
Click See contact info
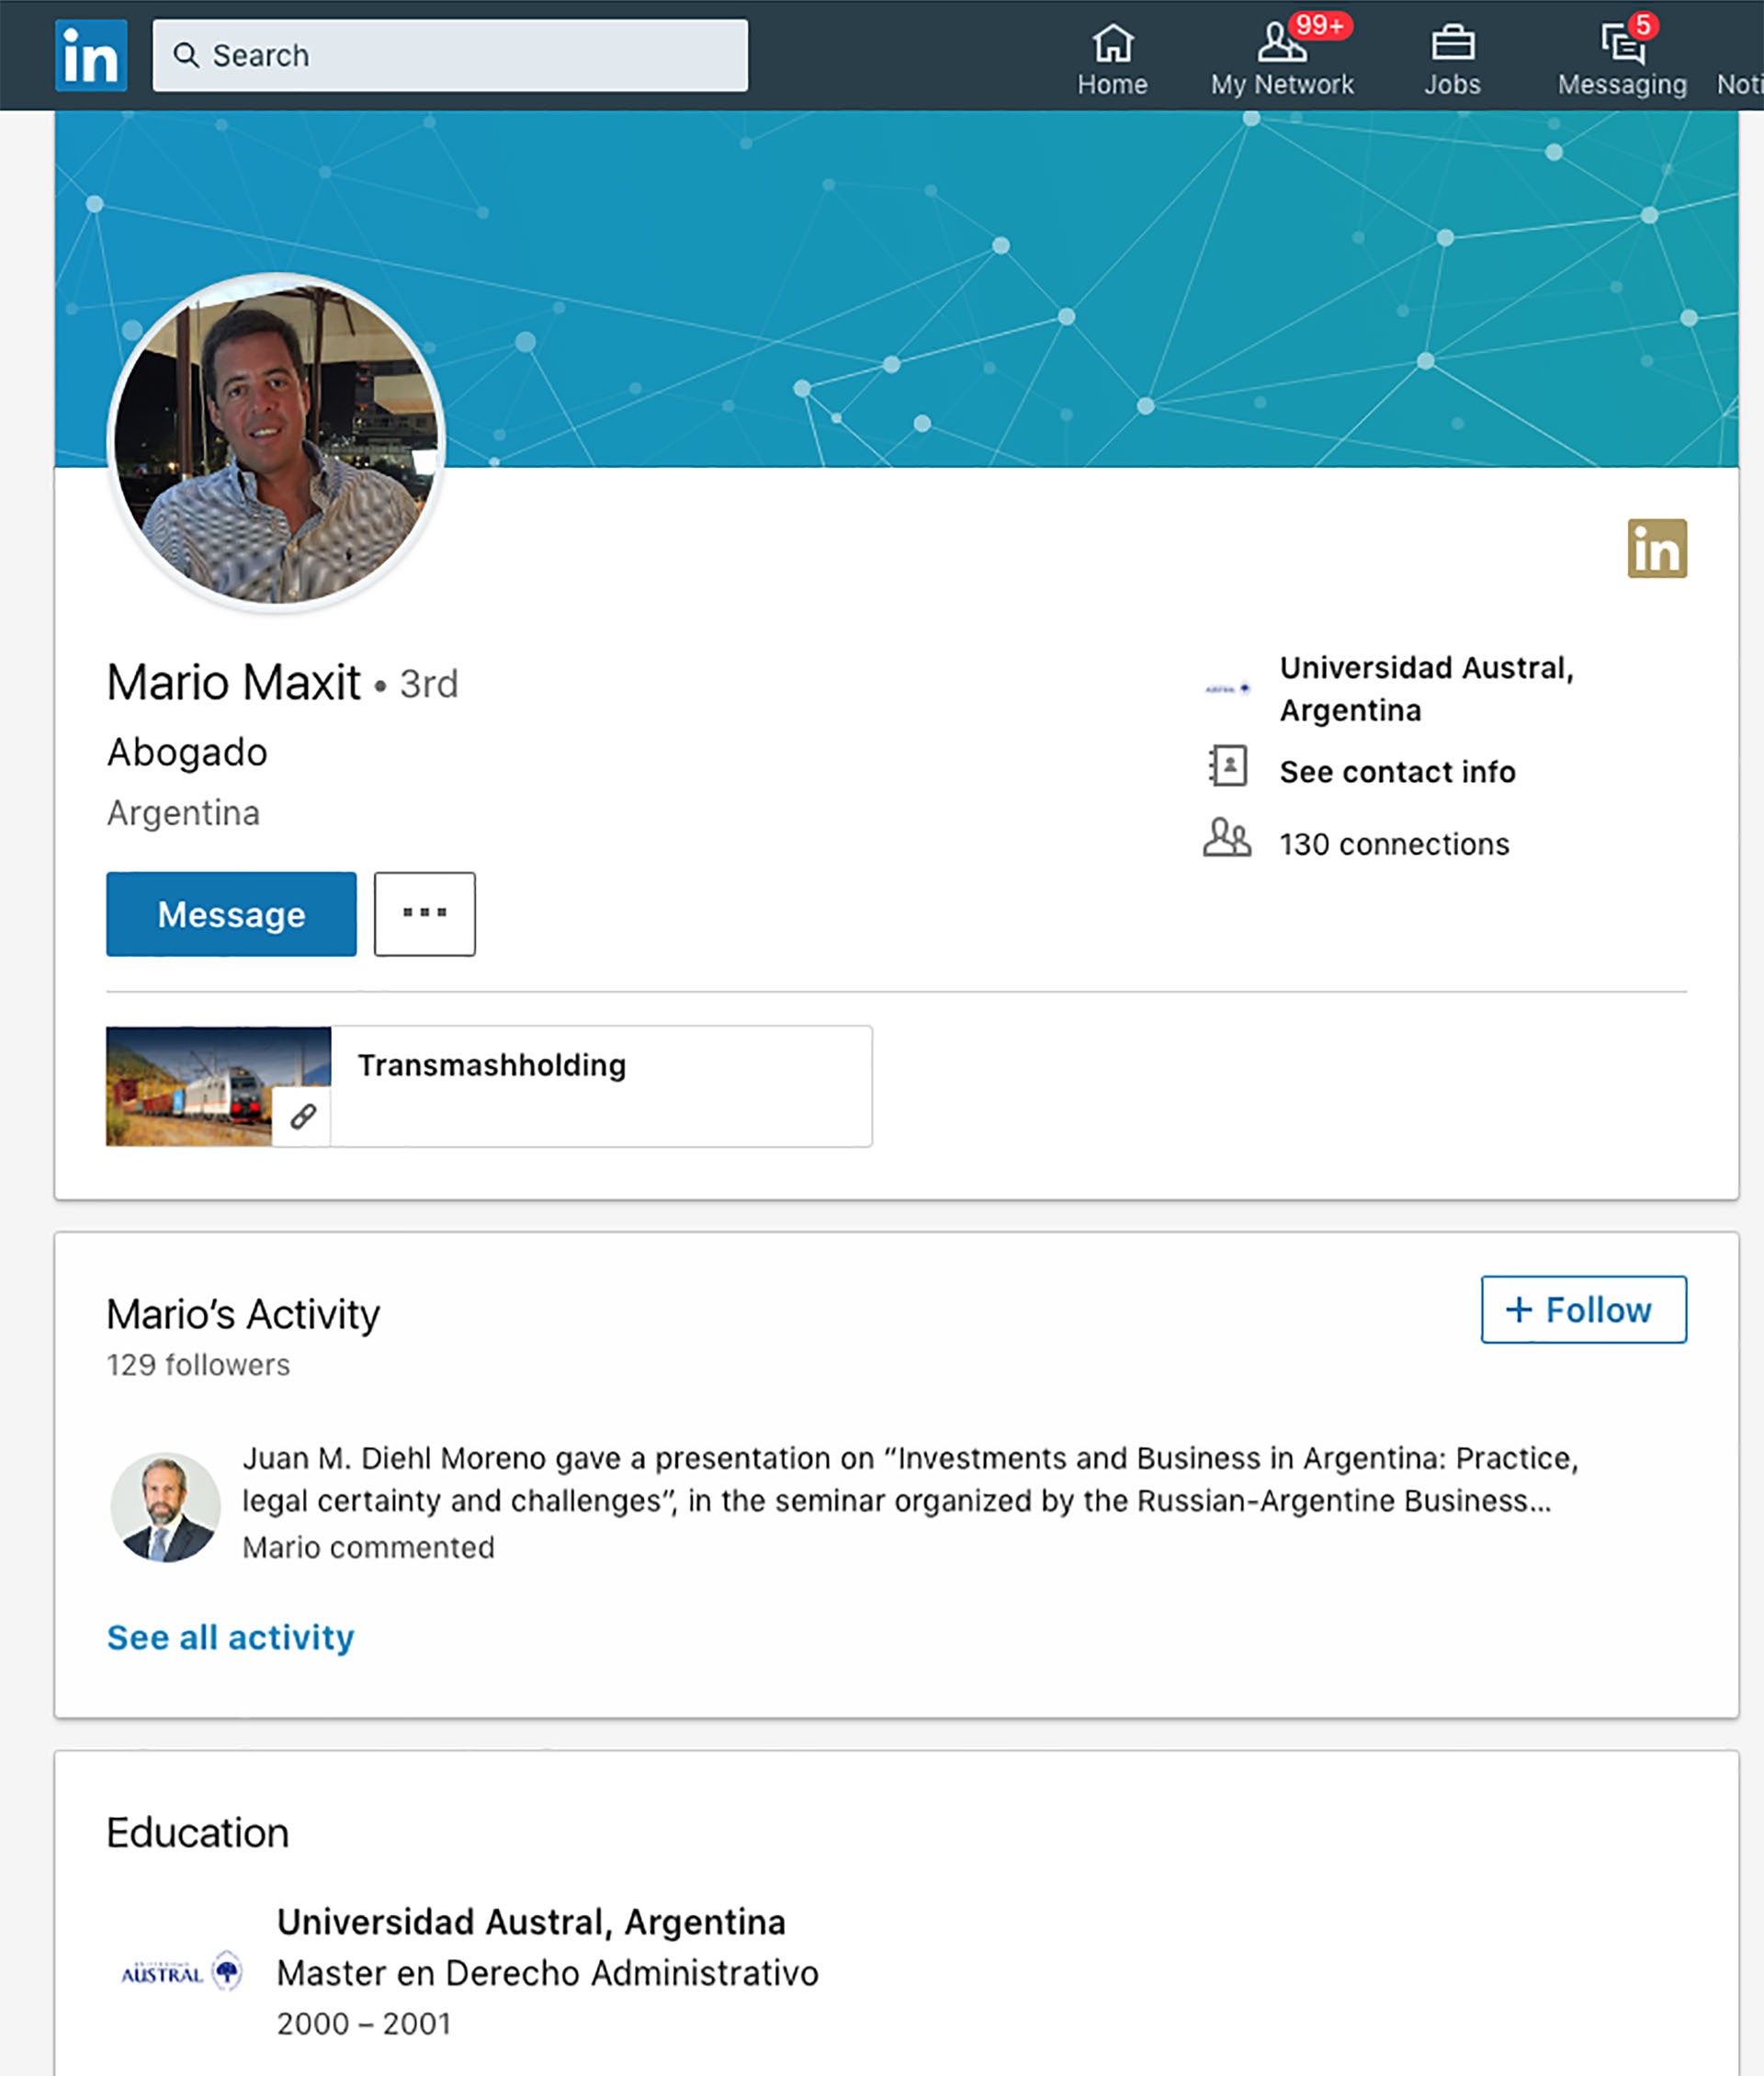click(1397, 771)
